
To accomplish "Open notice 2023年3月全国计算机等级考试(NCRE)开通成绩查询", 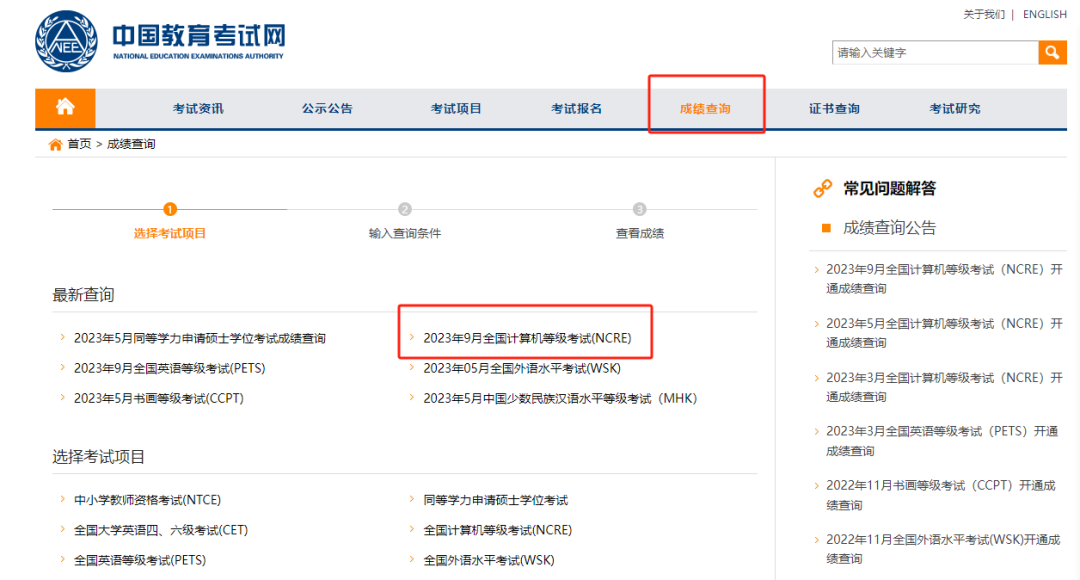I will 944,387.
